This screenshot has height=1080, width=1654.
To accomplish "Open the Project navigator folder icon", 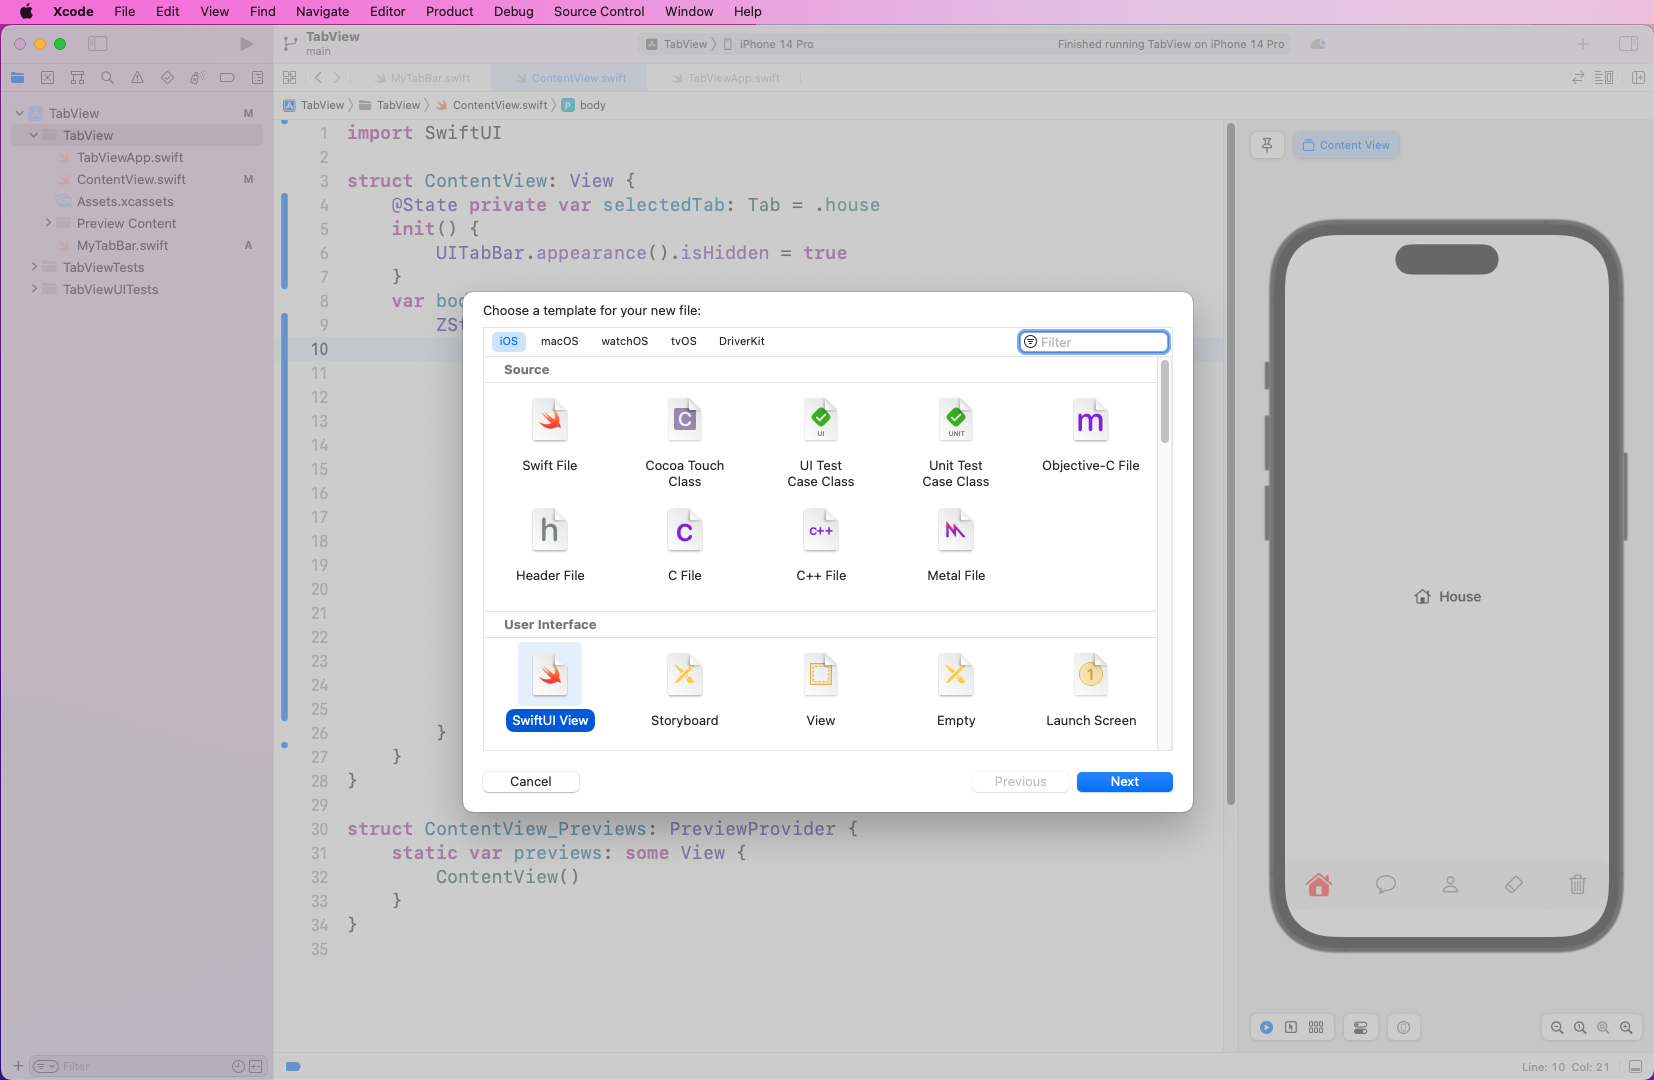I will [x=17, y=78].
